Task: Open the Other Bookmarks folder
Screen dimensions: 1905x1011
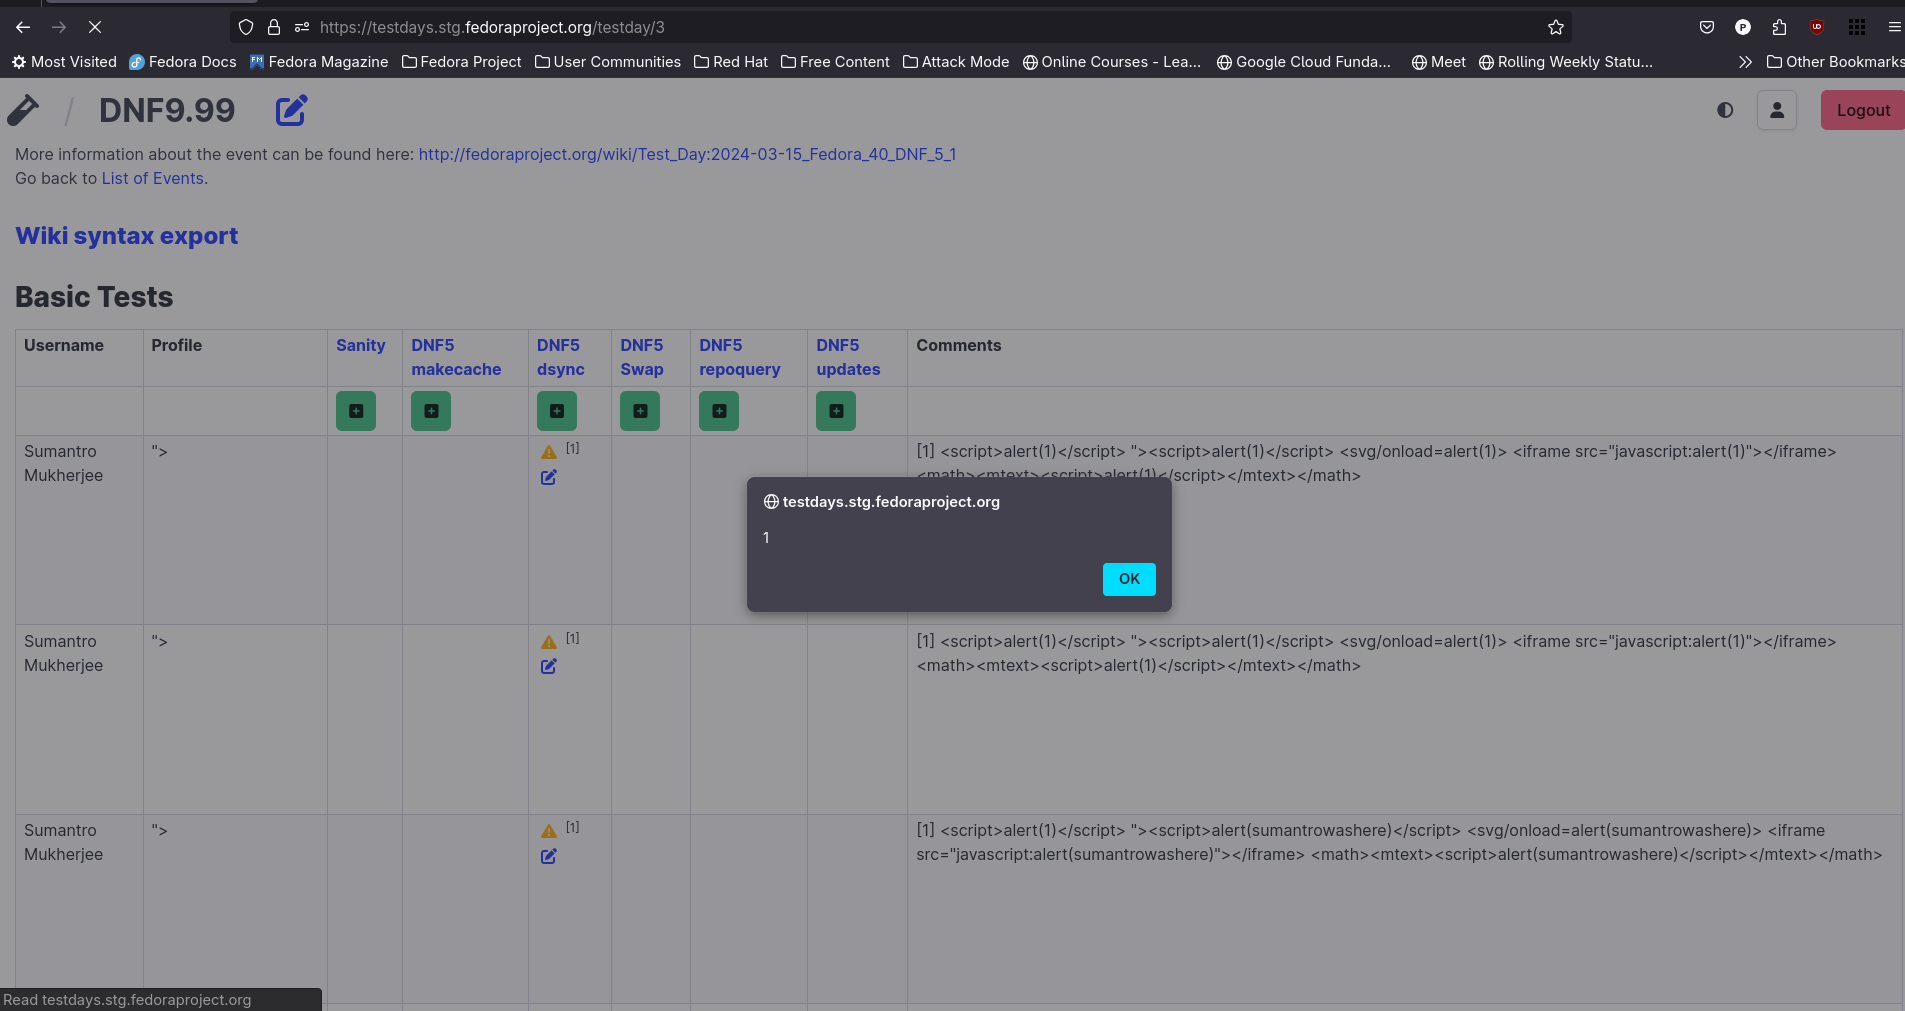Action: (x=1835, y=62)
